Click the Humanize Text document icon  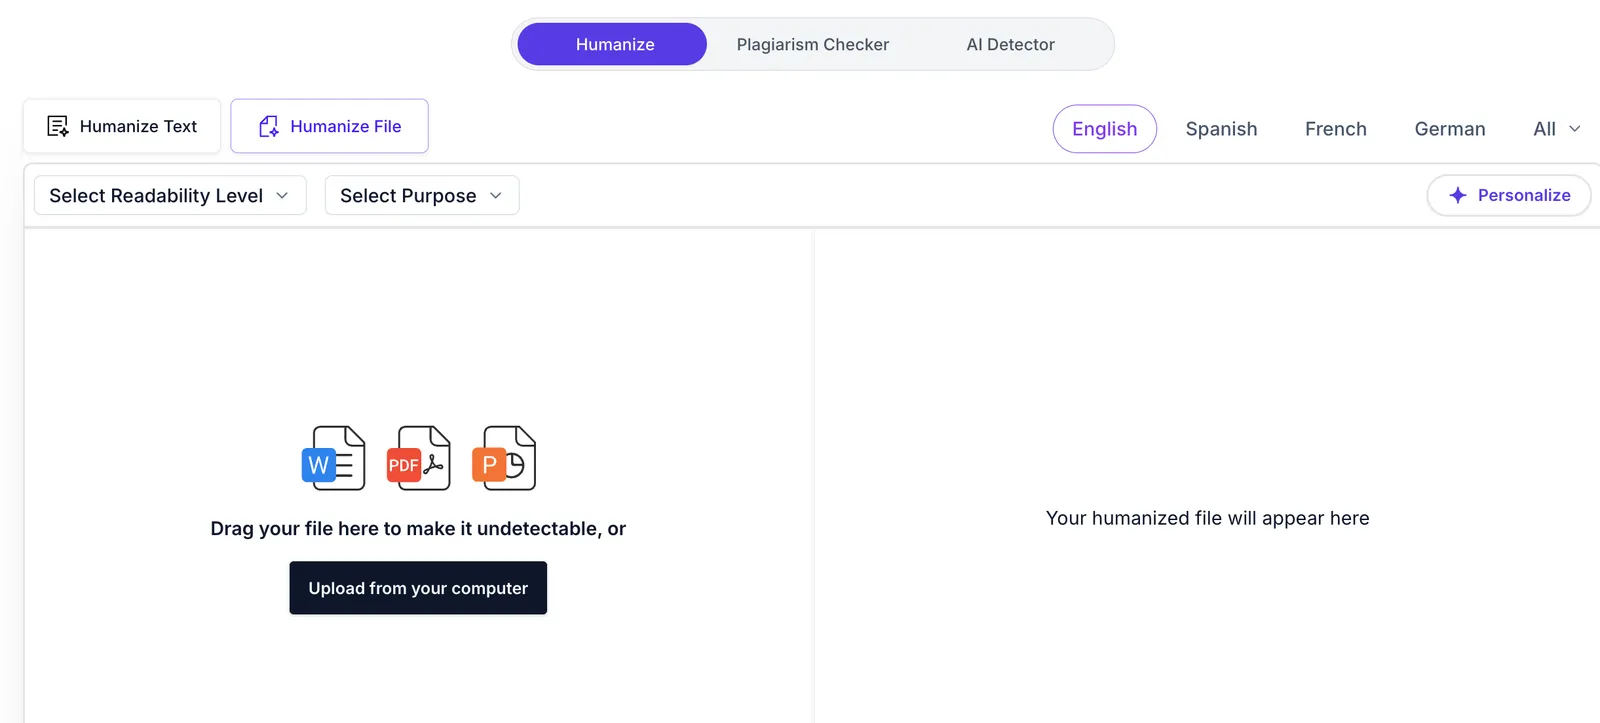[58, 126]
